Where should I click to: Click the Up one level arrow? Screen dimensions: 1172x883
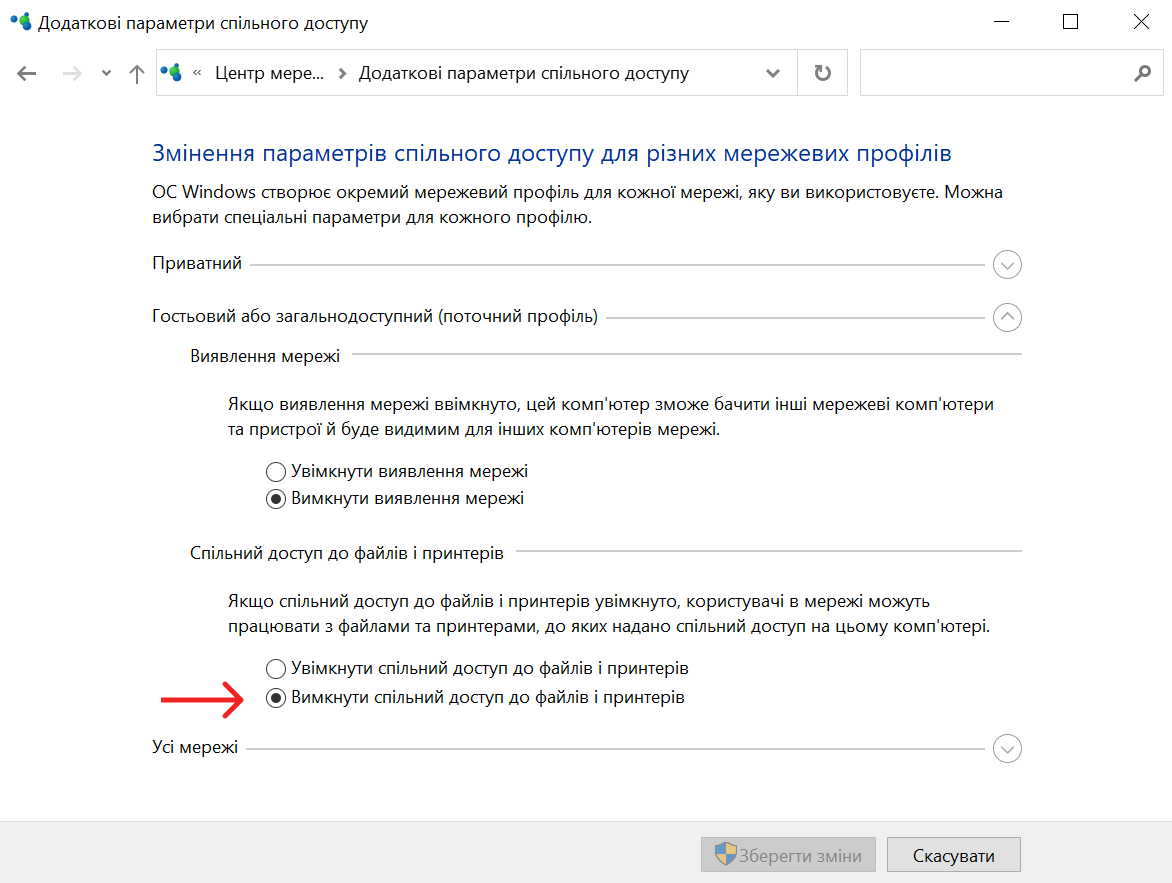tap(138, 73)
